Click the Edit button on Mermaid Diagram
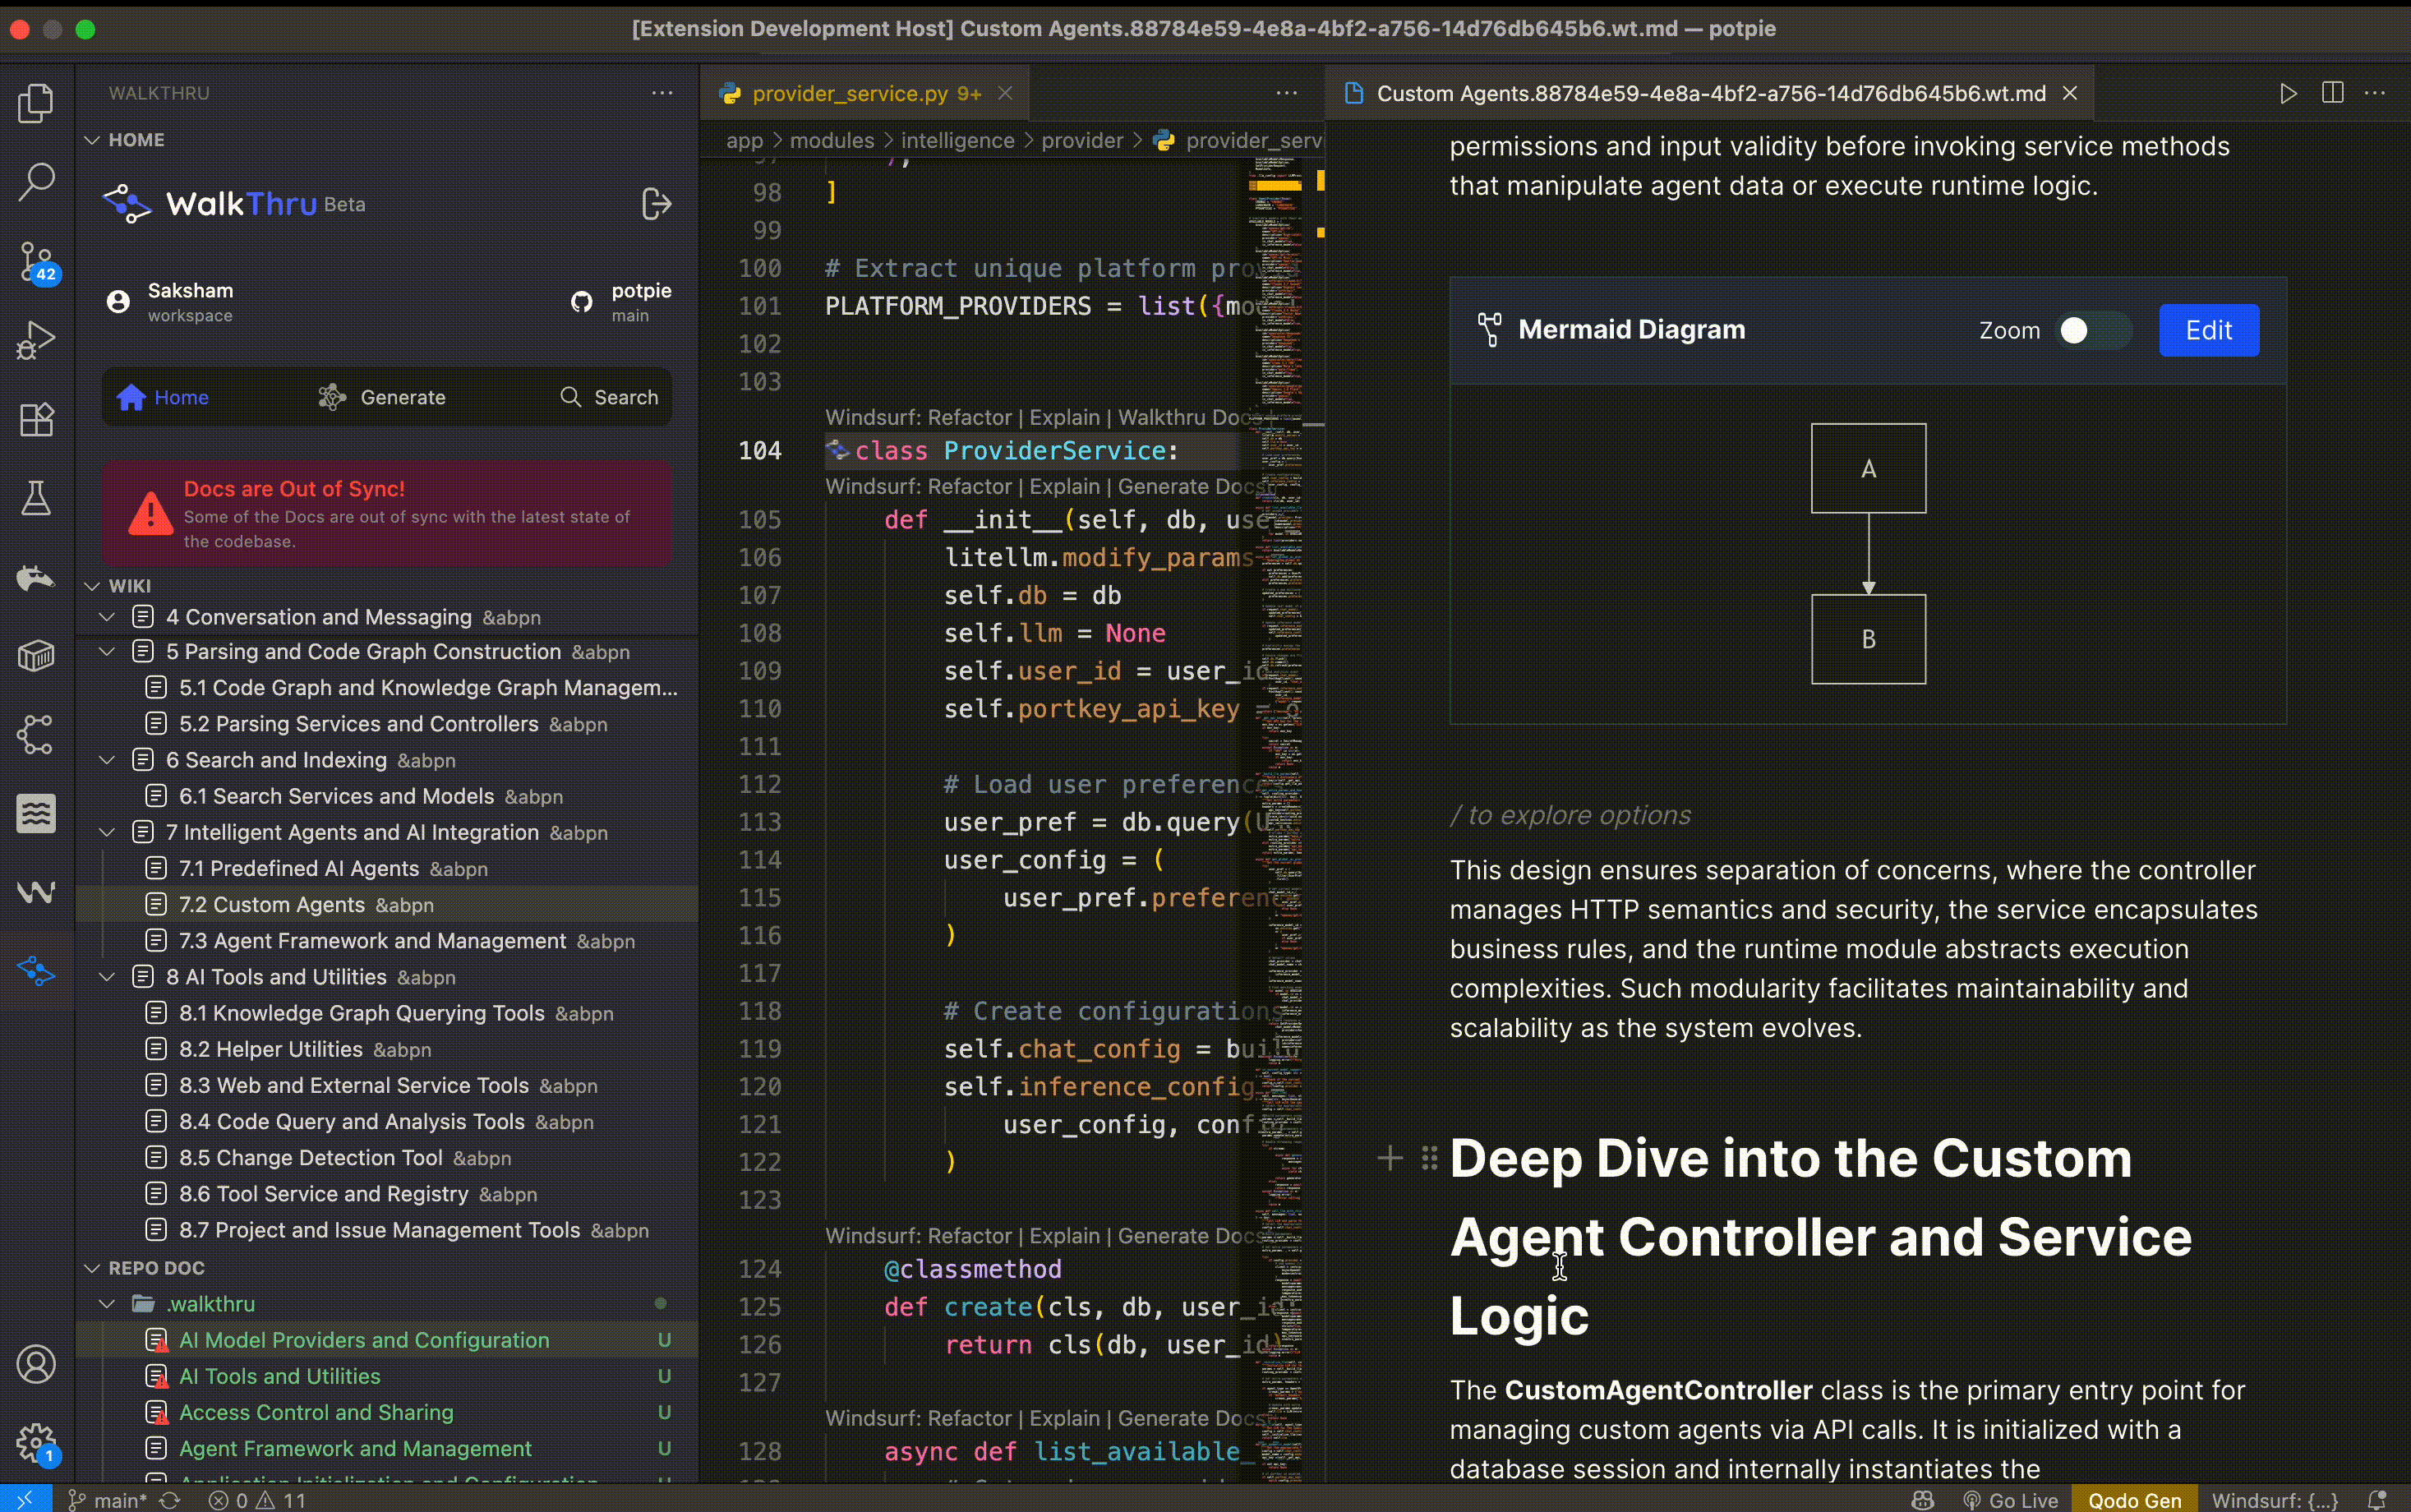Viewport: 2411px width, 1512px height. point(2208,330)
